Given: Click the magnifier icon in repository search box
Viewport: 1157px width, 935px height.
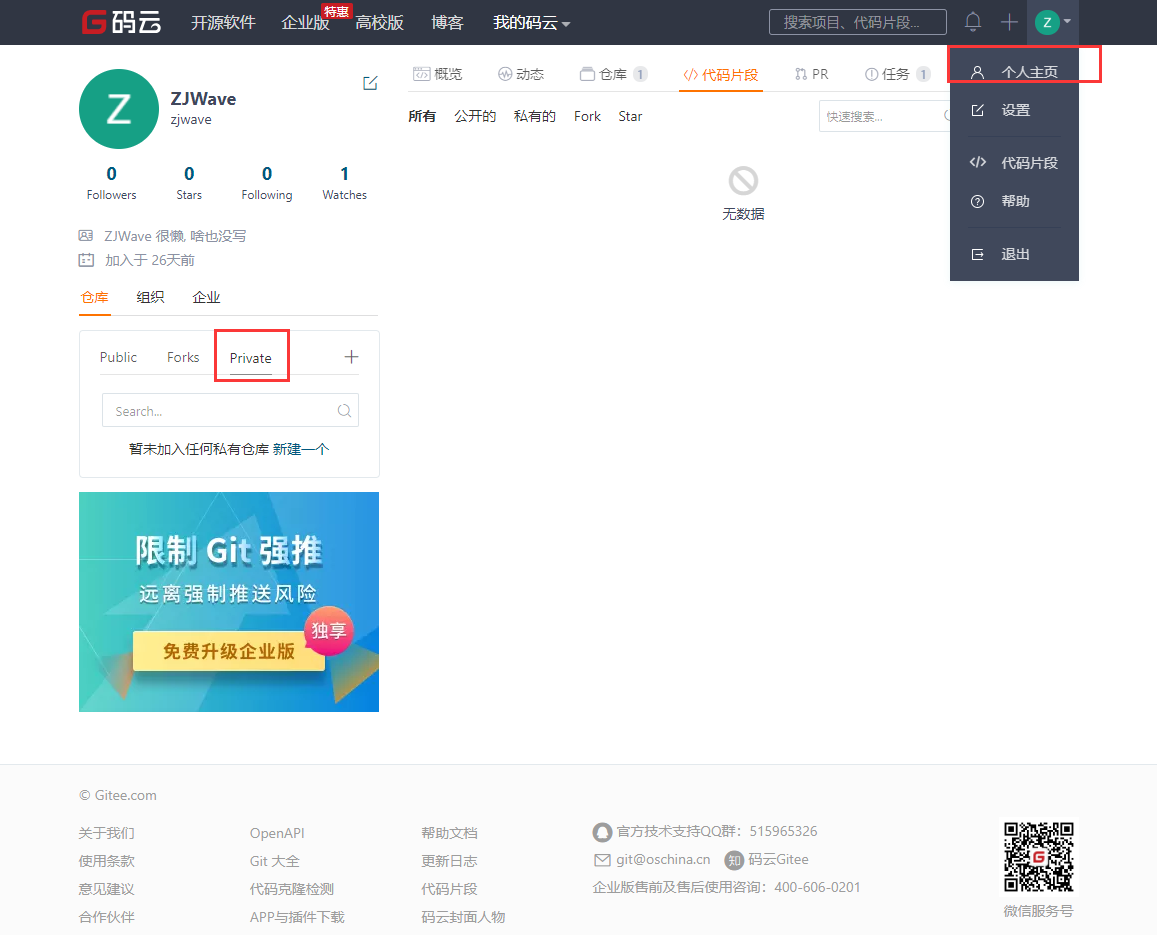Looking at the screenshot, I should [344, 410].
